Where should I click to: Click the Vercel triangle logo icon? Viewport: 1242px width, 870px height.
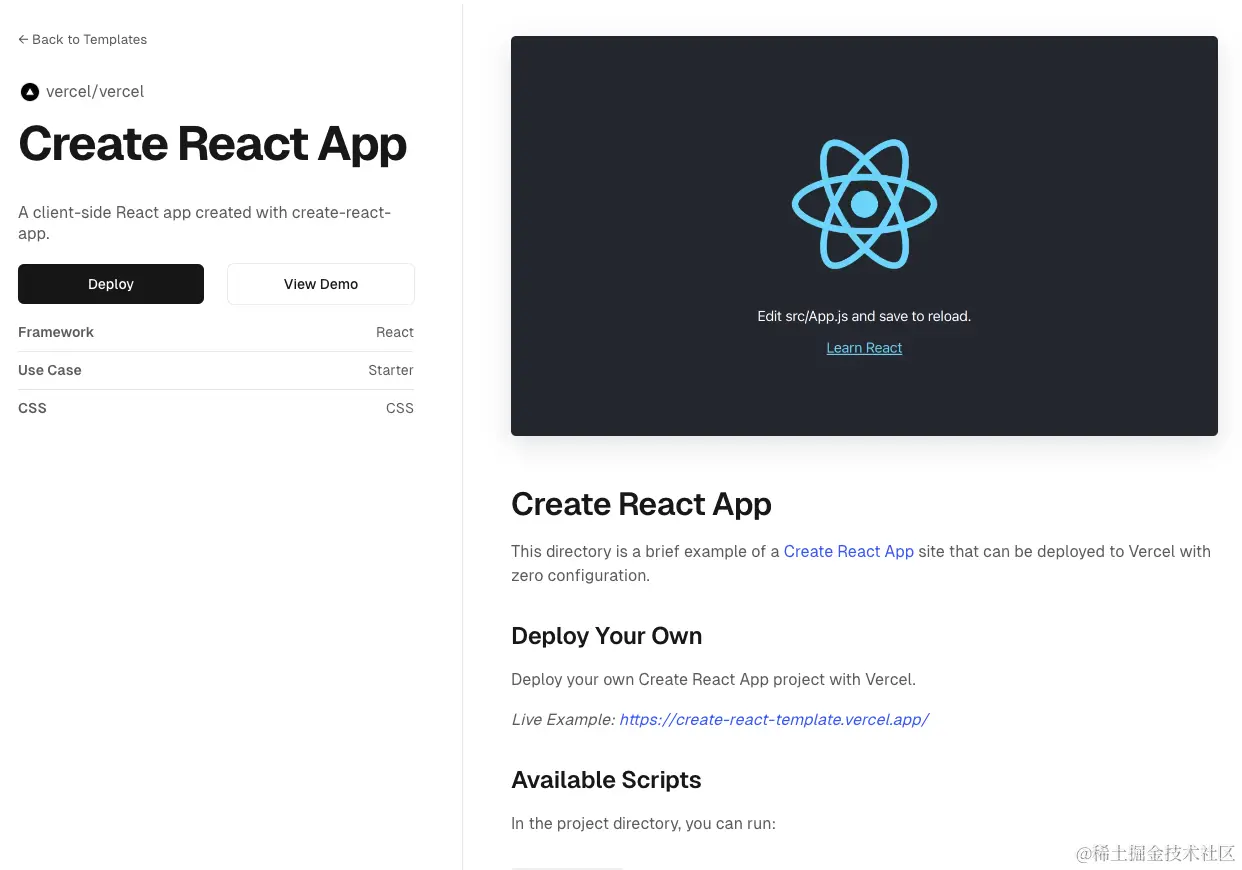click(x=29, y=92)
